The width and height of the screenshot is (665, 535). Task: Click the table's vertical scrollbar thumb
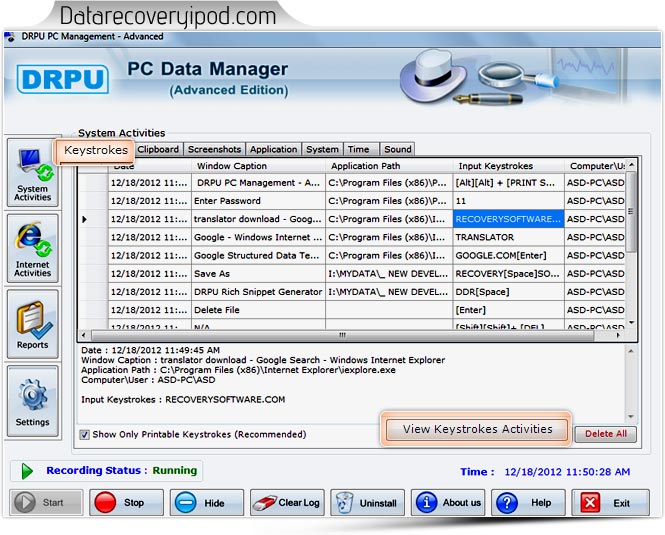(631, 211)
